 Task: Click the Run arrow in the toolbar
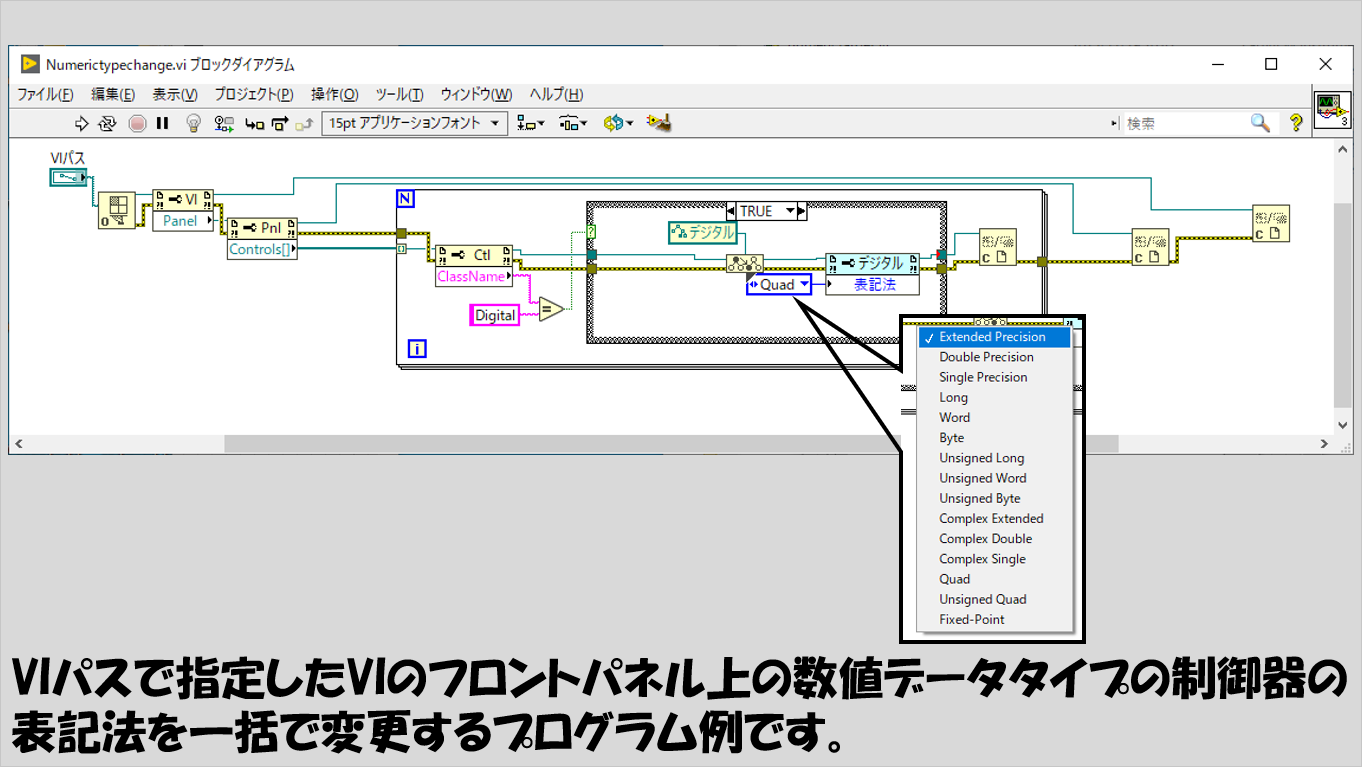click(82, 123)
